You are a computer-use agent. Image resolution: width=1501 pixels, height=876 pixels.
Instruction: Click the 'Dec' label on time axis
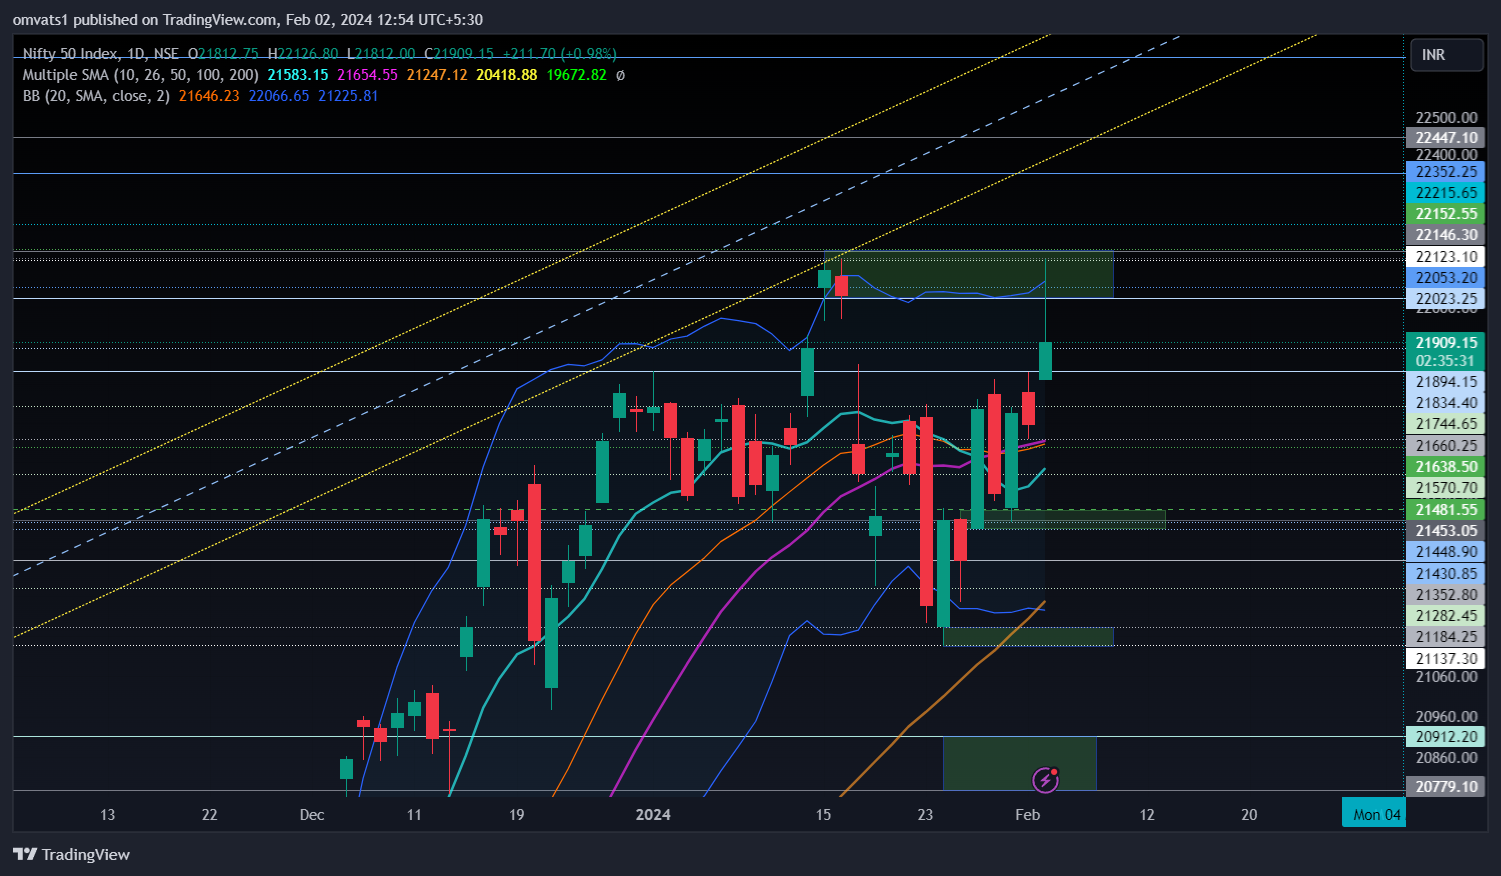tap(312, 815)
